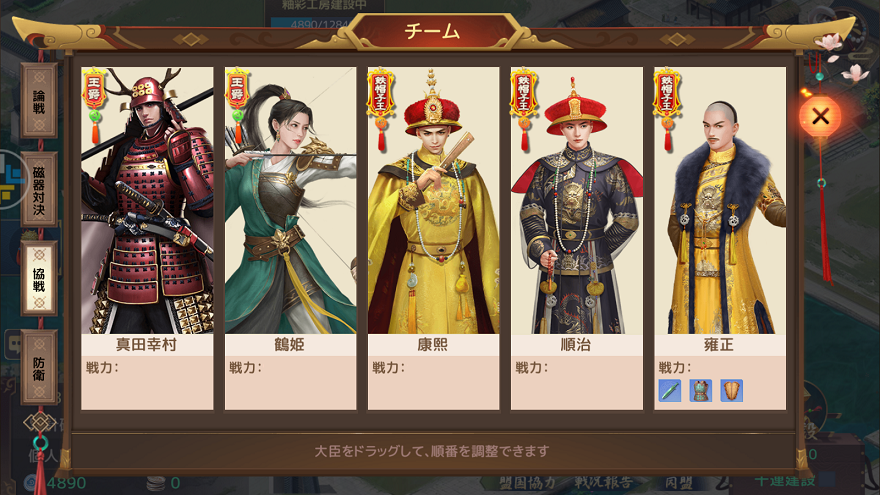
Task: Choose the 康熙 character card
Action: [433, 239]
